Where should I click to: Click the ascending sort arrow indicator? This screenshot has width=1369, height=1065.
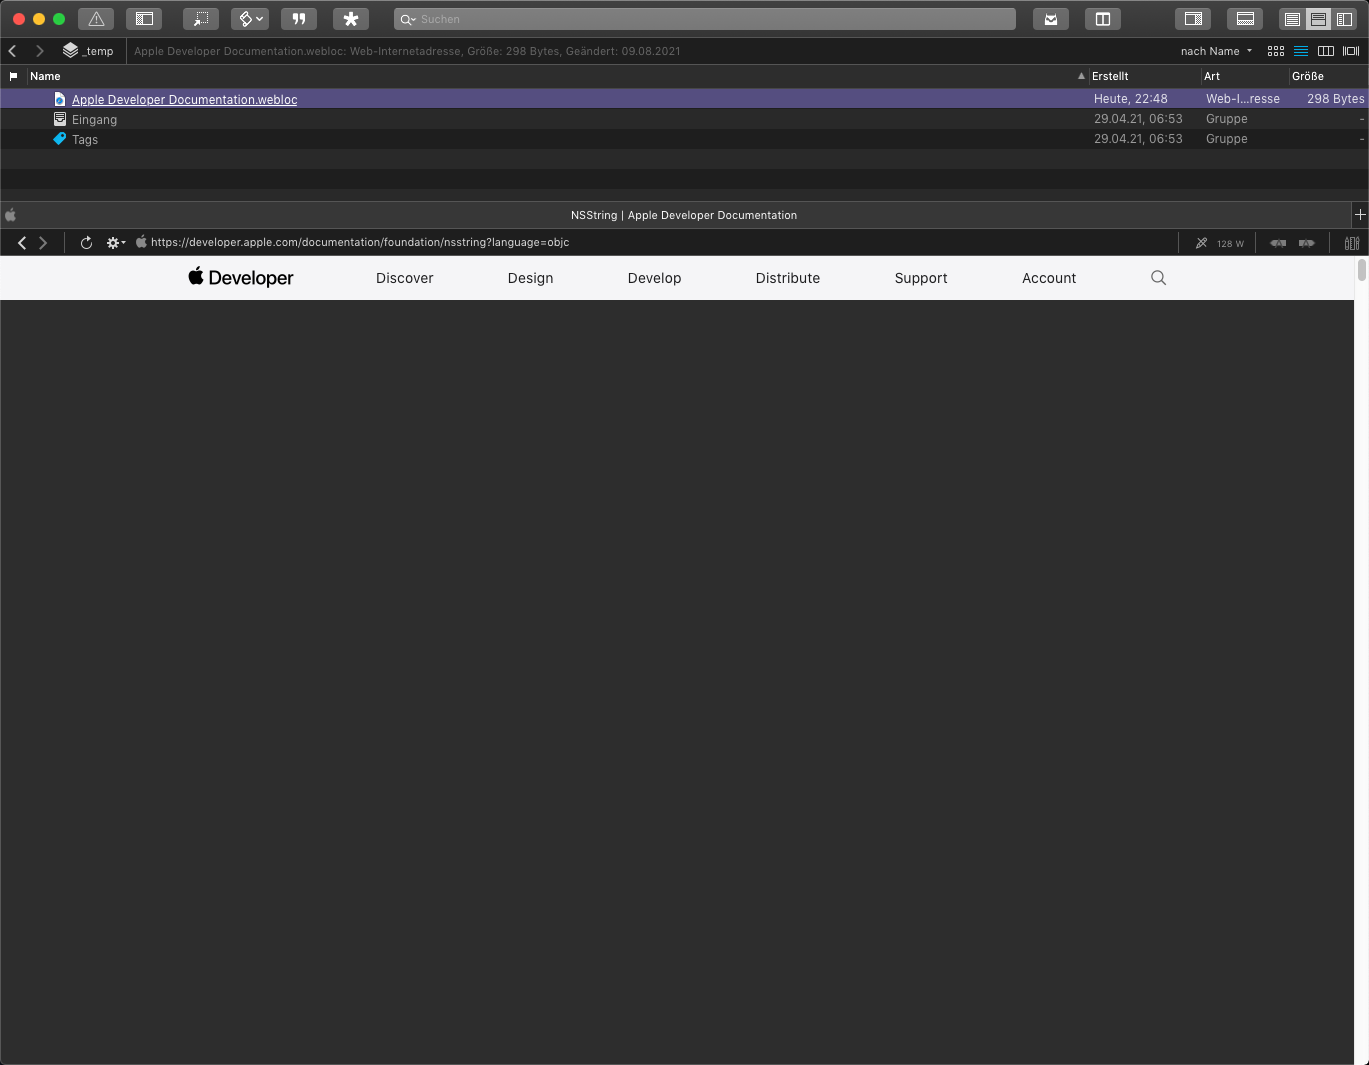tap(1081, 76)
